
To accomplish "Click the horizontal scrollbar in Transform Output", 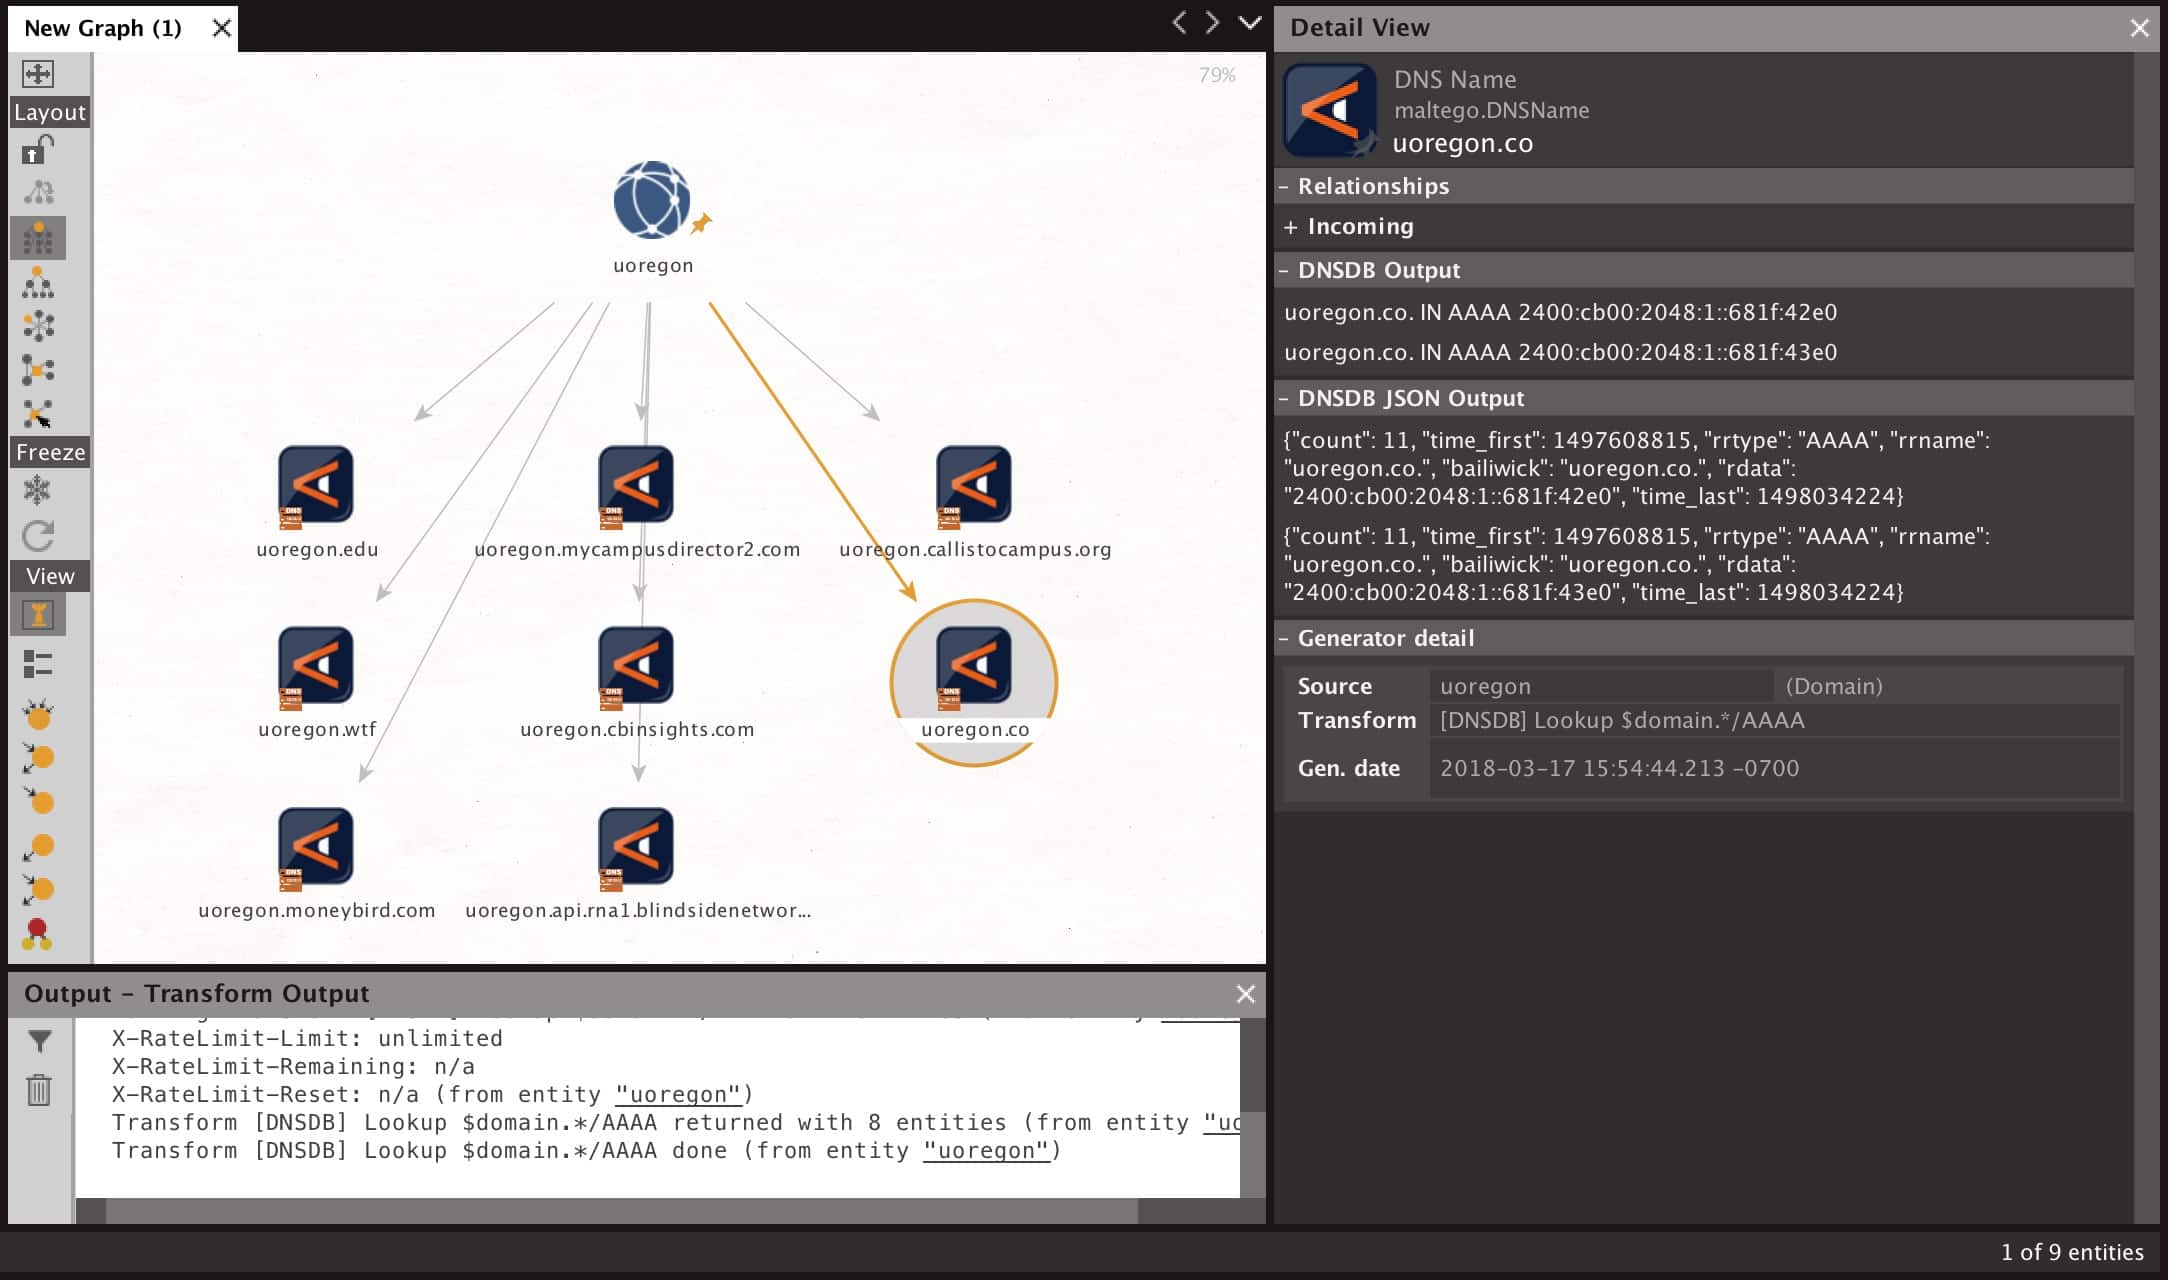I will coord(621,1211).
